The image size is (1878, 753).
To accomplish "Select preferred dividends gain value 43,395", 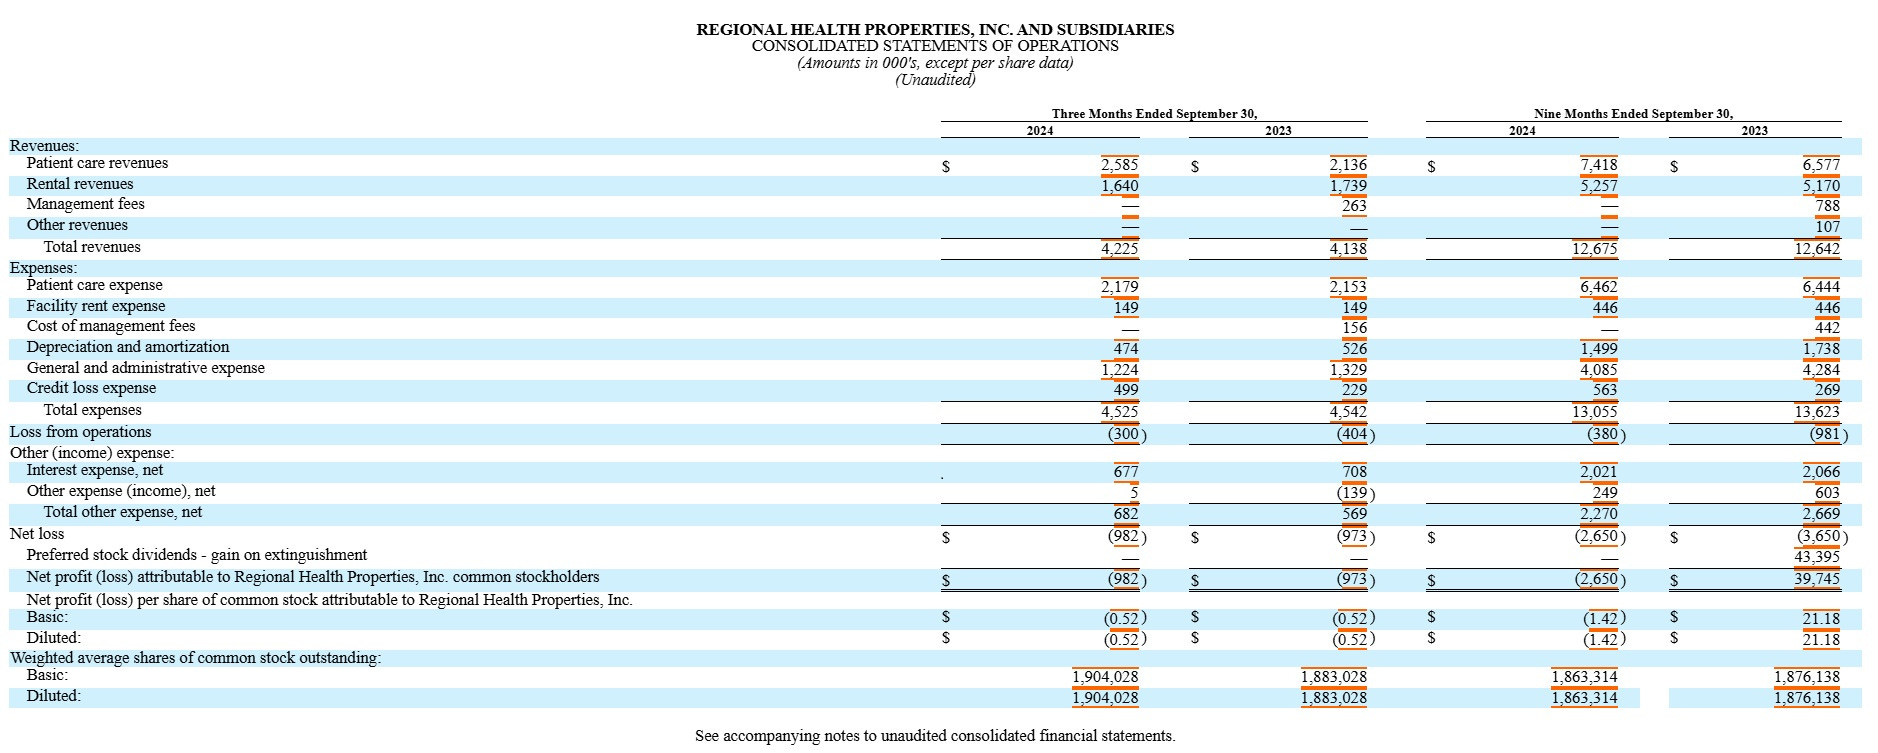I will (1817, 557).
